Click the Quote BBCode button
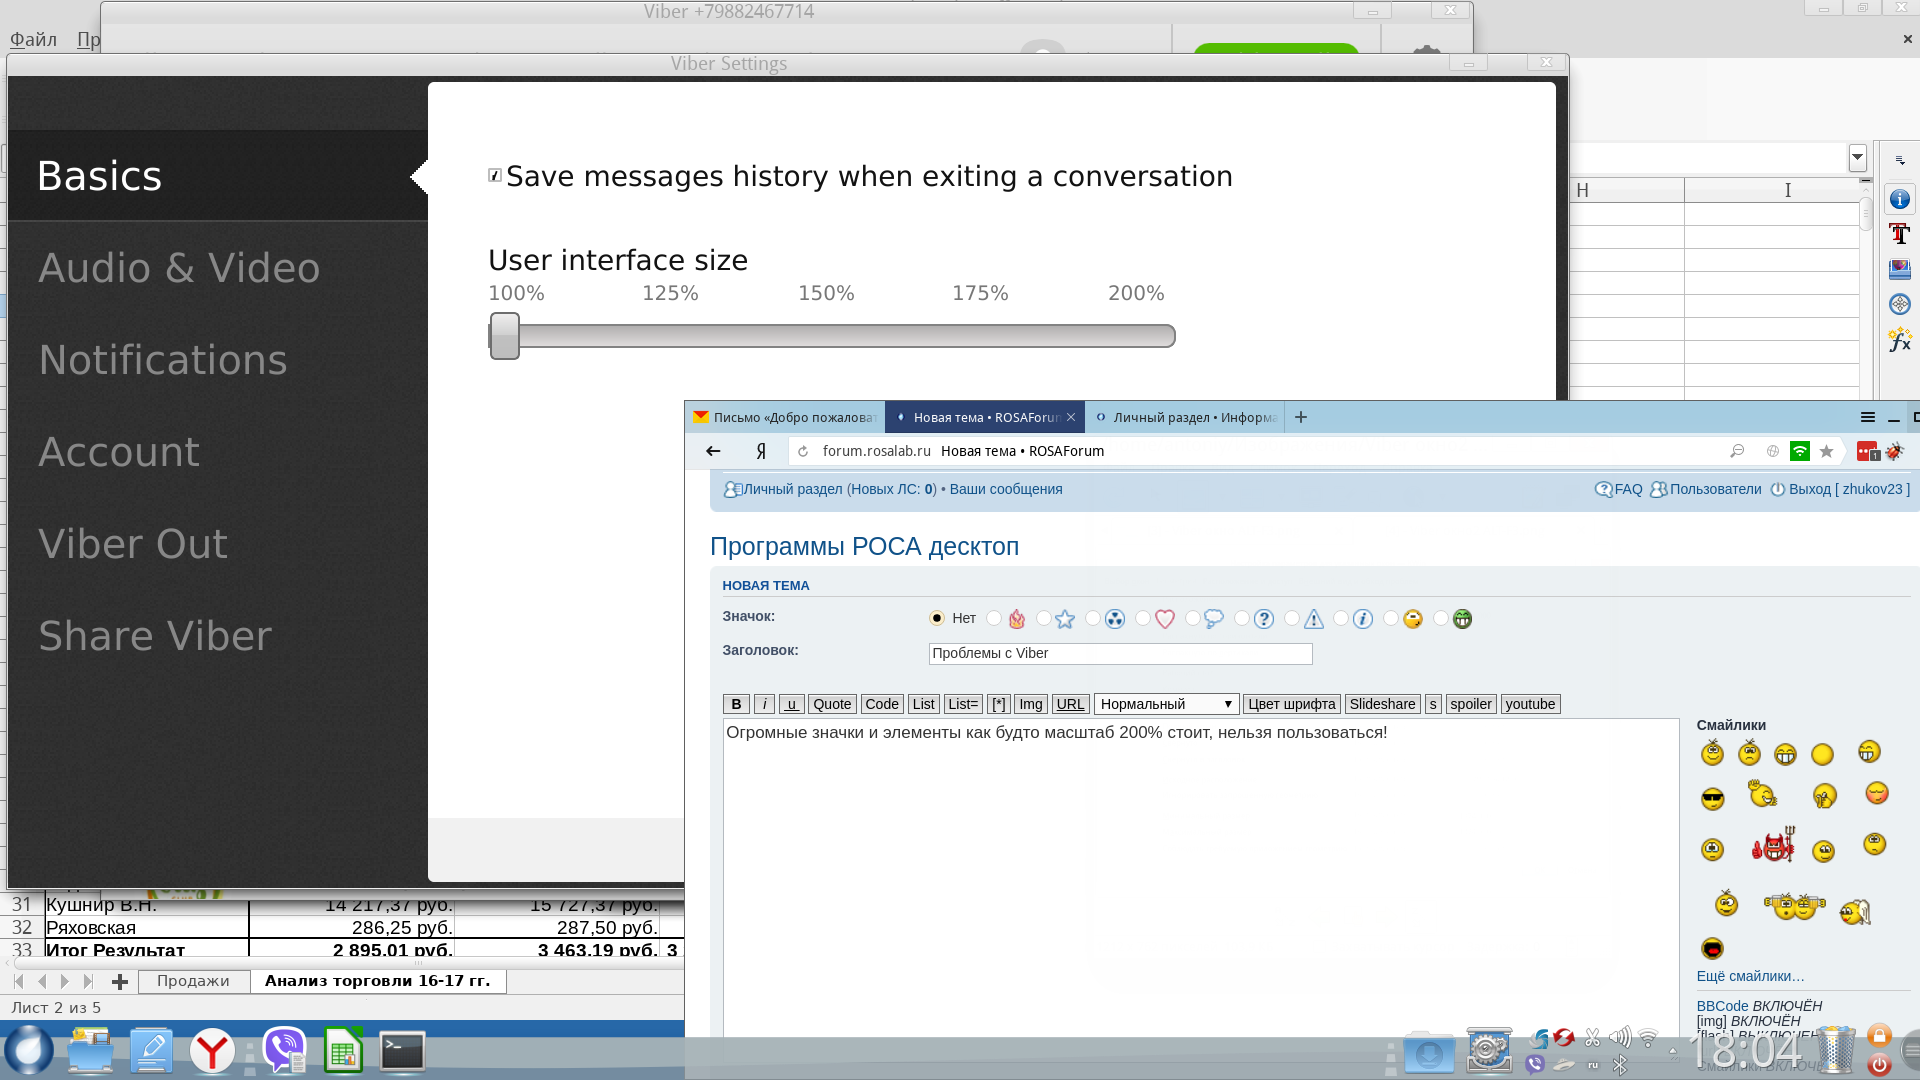 (x=831, y=704)
